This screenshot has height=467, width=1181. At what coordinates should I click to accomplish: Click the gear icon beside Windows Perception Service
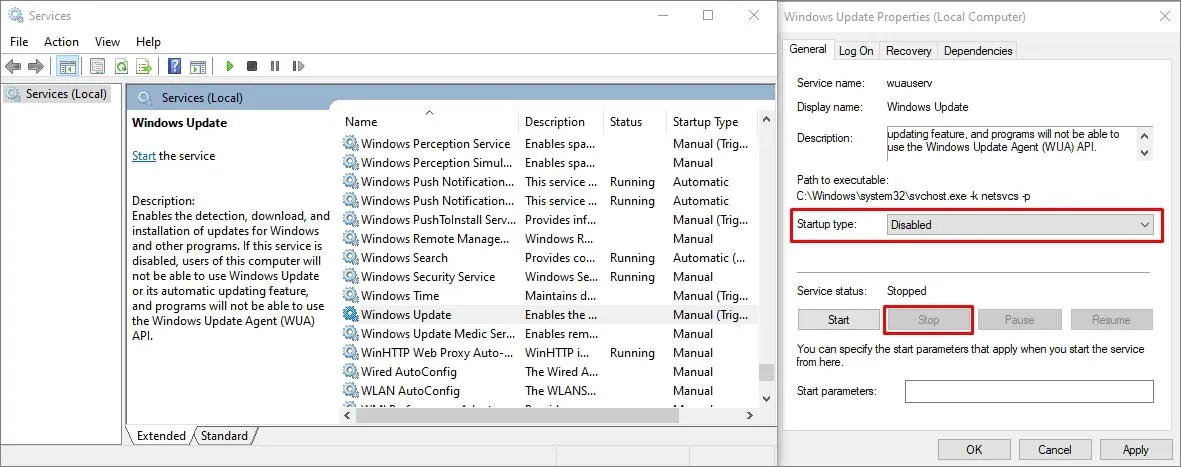point(350,143)
